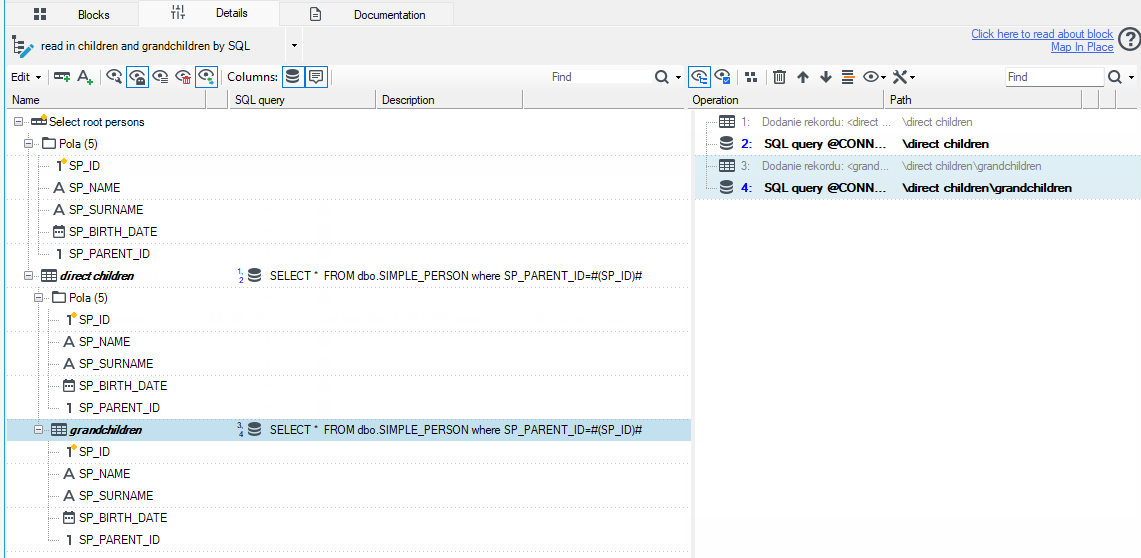
Task: Open left search options dropdown arrow
Action: point(678,77)
